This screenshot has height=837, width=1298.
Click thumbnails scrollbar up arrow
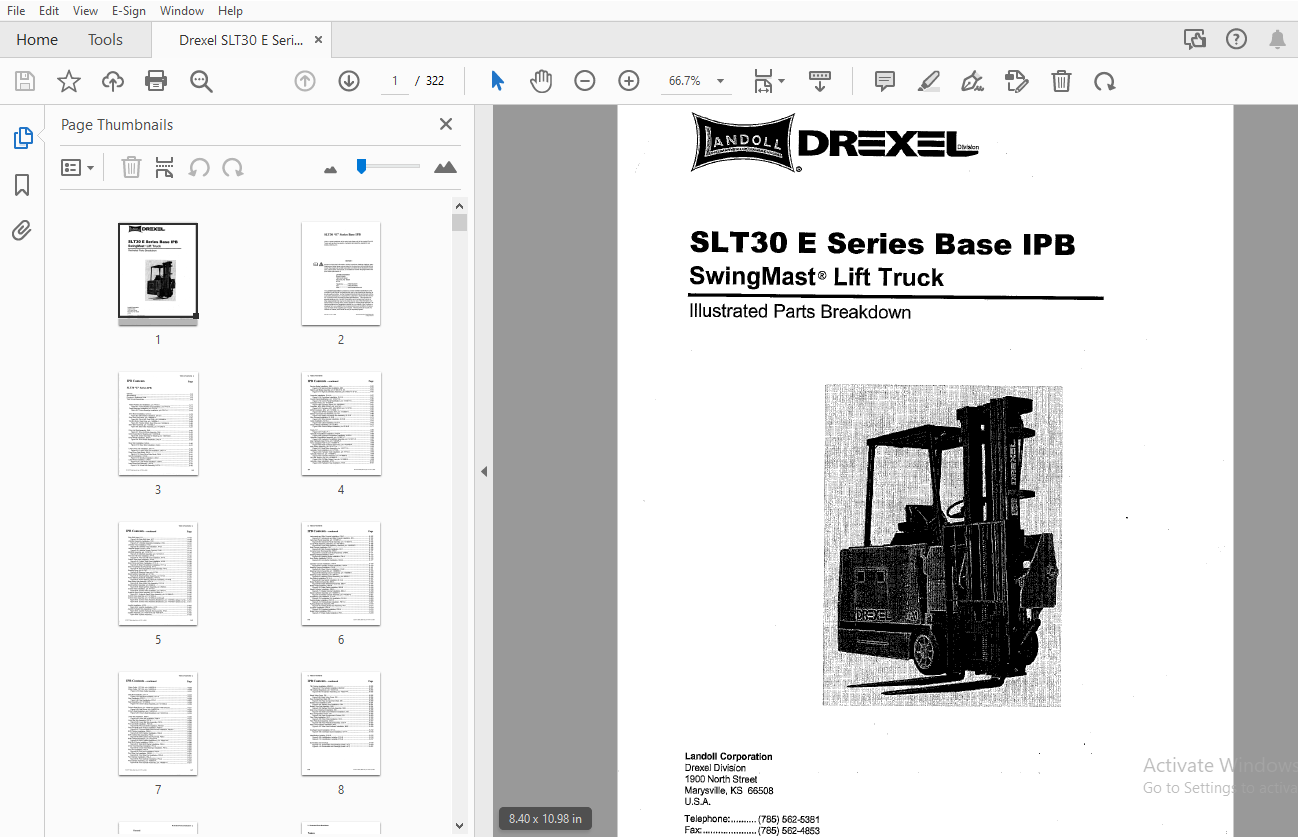(459, 205)
